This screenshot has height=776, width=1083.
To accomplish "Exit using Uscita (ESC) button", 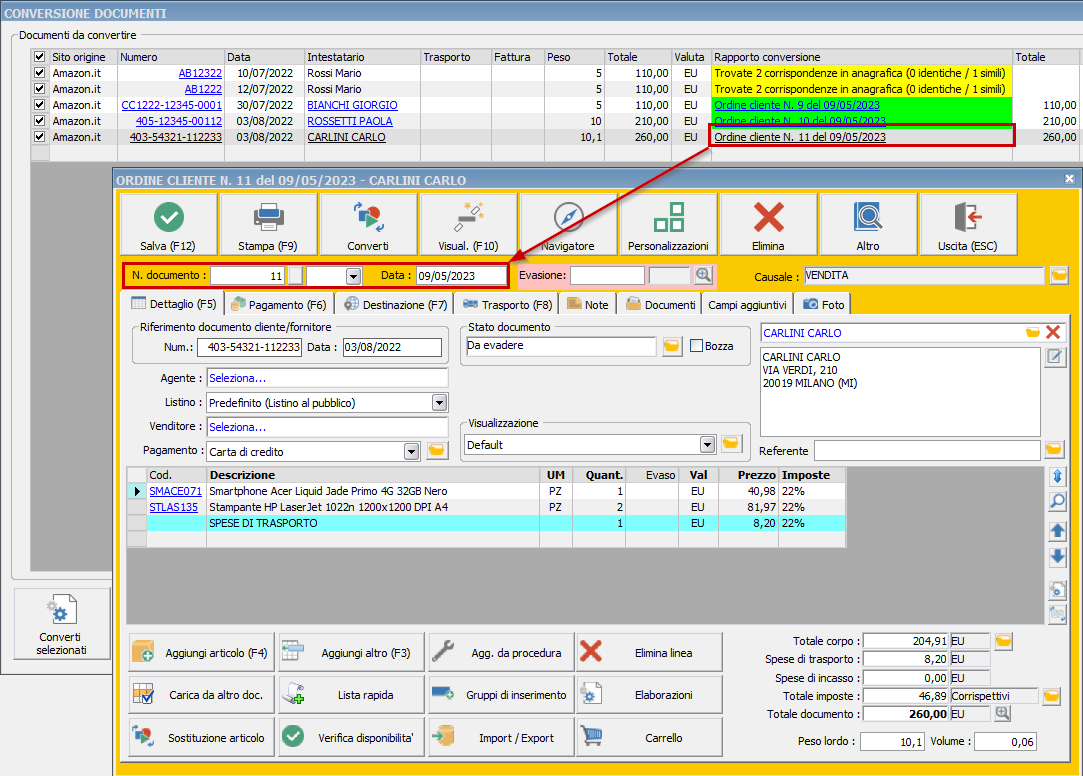I will pos(968,224).
